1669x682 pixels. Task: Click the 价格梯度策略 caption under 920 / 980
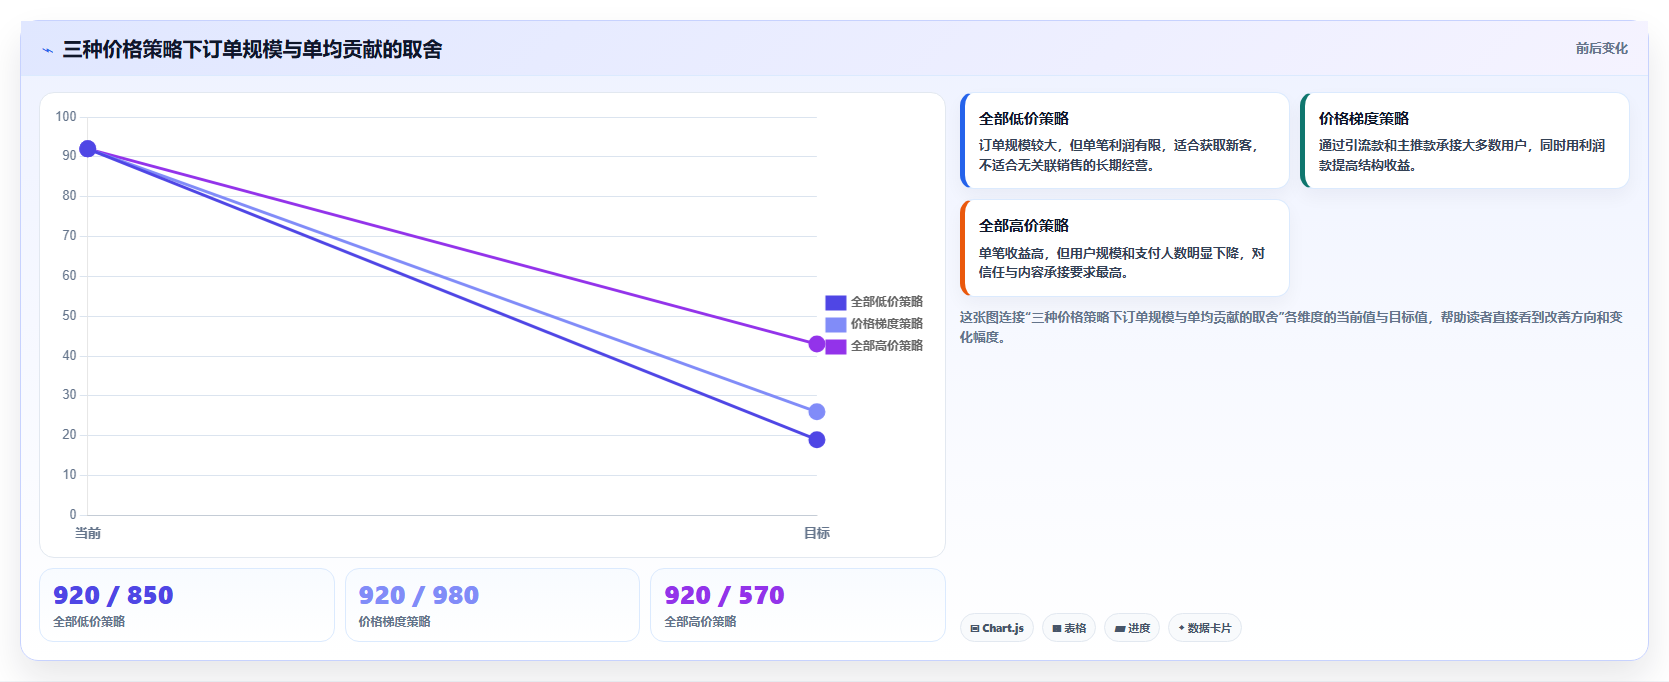(395, 622)
